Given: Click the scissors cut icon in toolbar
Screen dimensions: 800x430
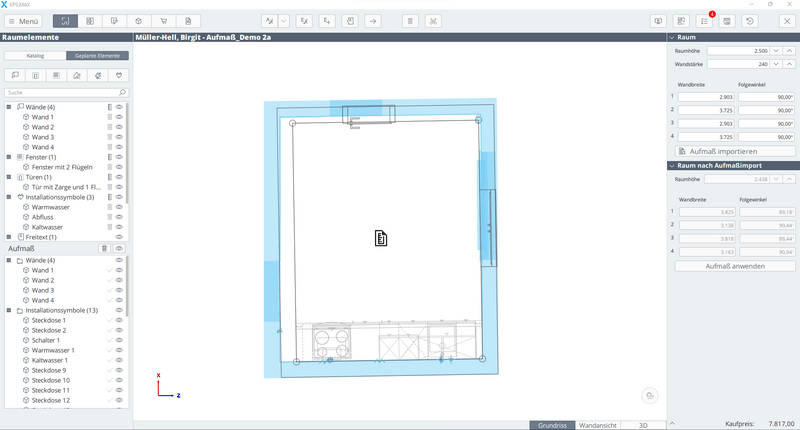Looking at the screenshot, I should tap(433, 20).
